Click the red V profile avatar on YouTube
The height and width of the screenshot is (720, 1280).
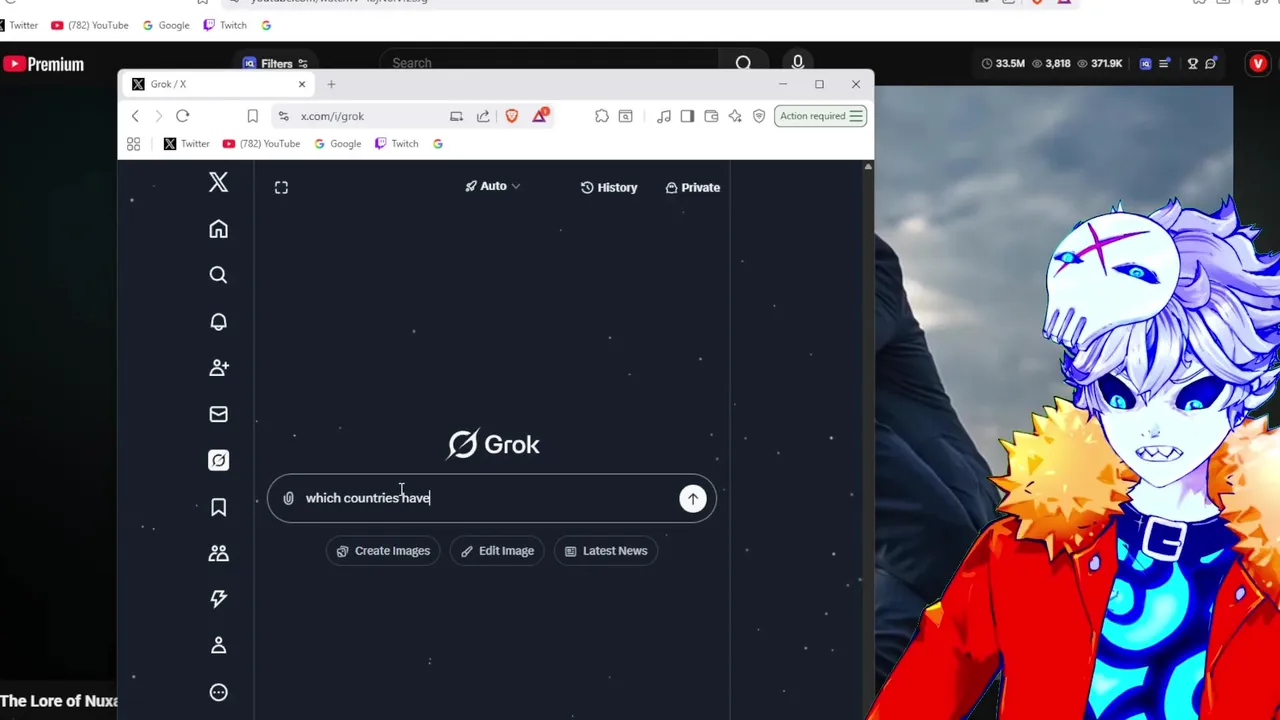click(x=1258, y=64)
